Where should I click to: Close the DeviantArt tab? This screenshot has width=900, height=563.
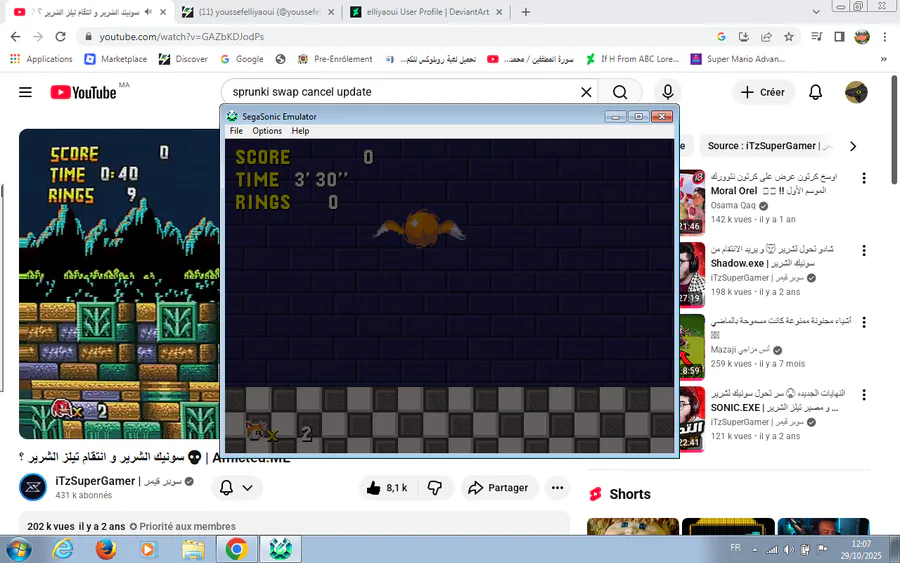point(499,12)
